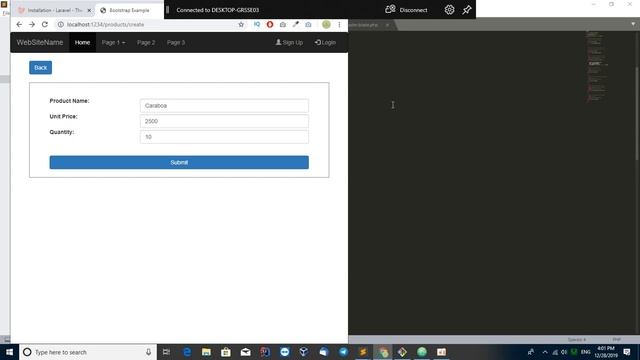Open Microsoft Store from taskbar
Viewport: 640px width, 360px height.
click(x=226, y=352)
